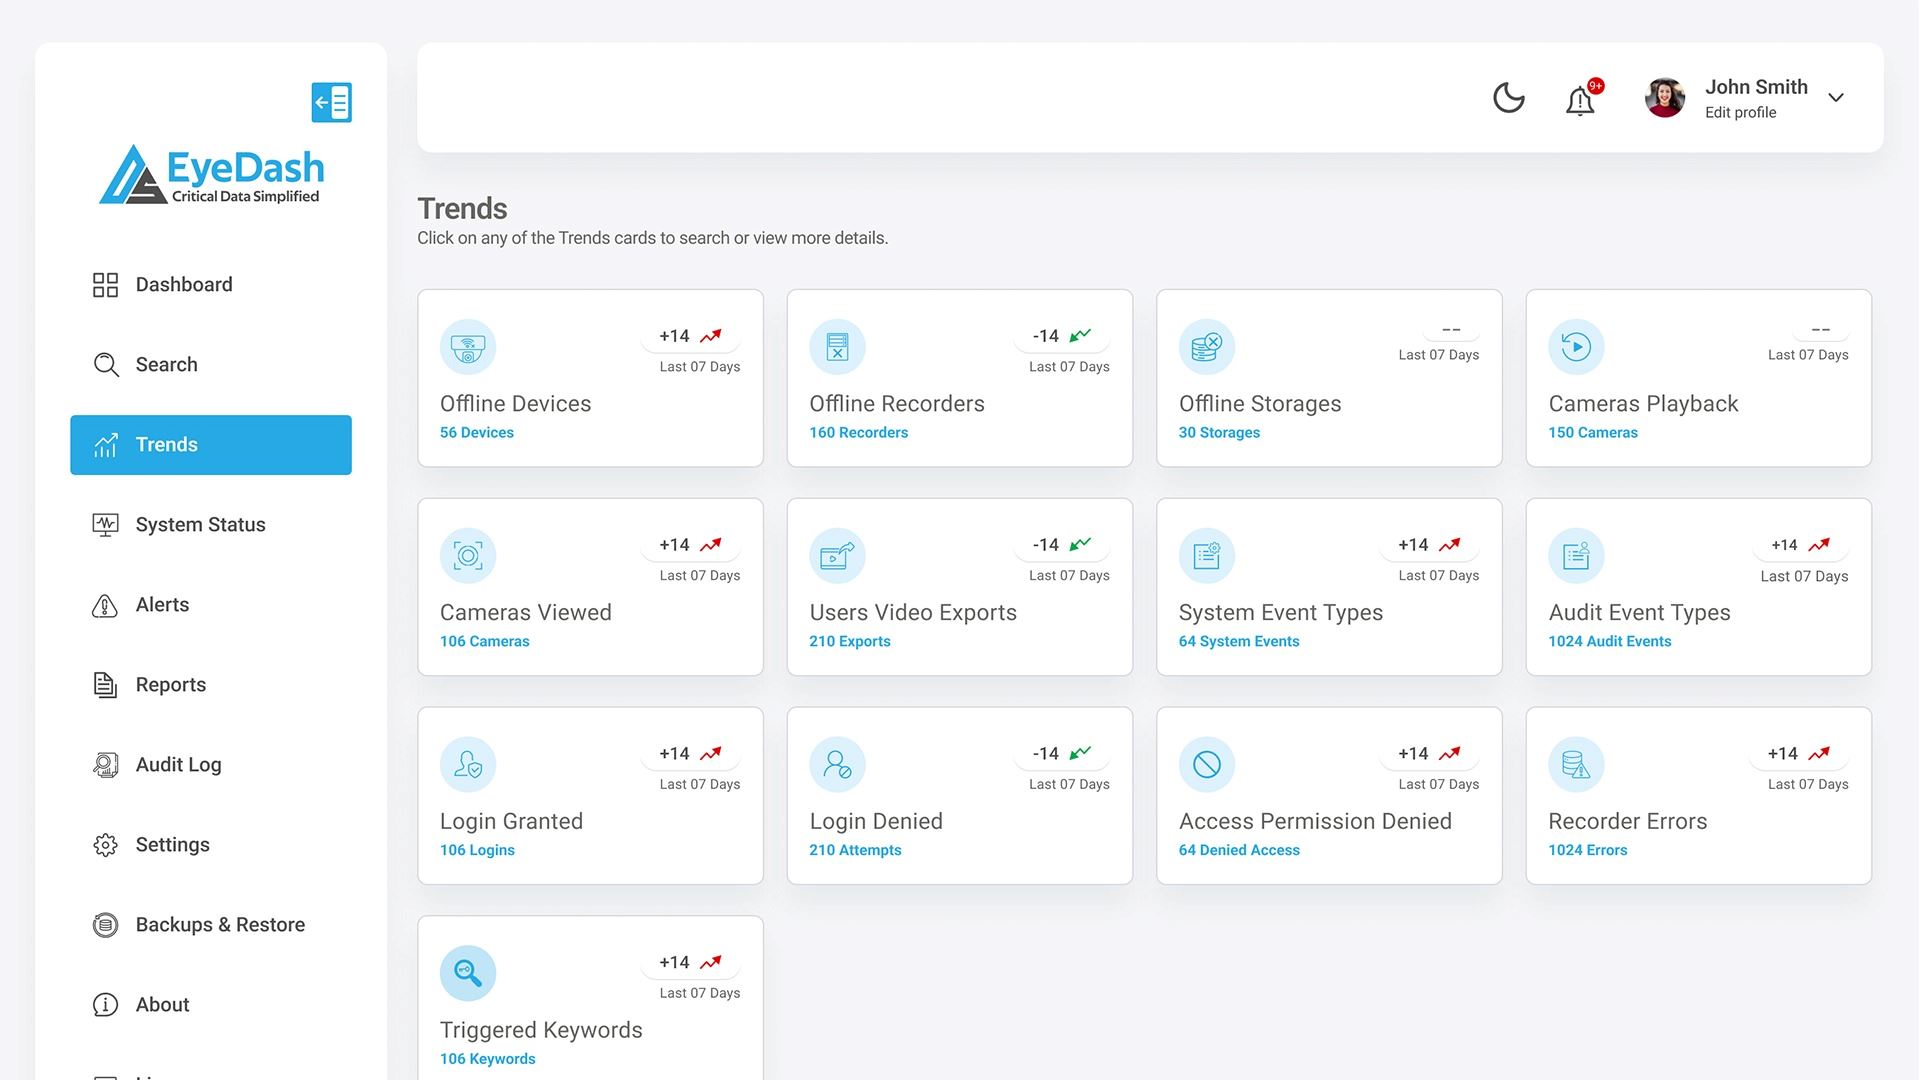
Task: Open Backups & Restore
Action: [x=211, y=925]
